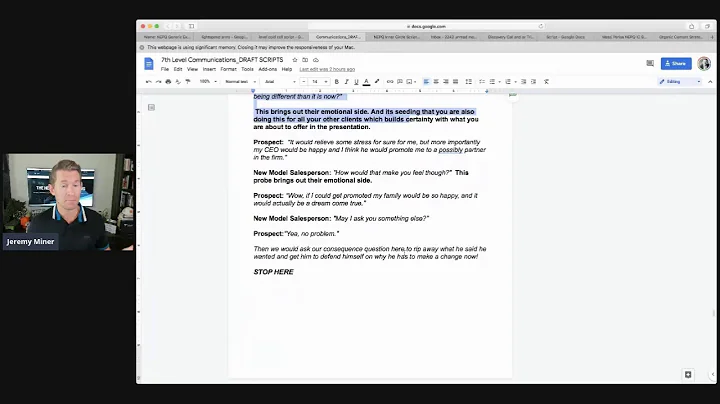This screenshot has height=404, width=720.
Task: Increase paragraph indent
Action: [533, 82]
